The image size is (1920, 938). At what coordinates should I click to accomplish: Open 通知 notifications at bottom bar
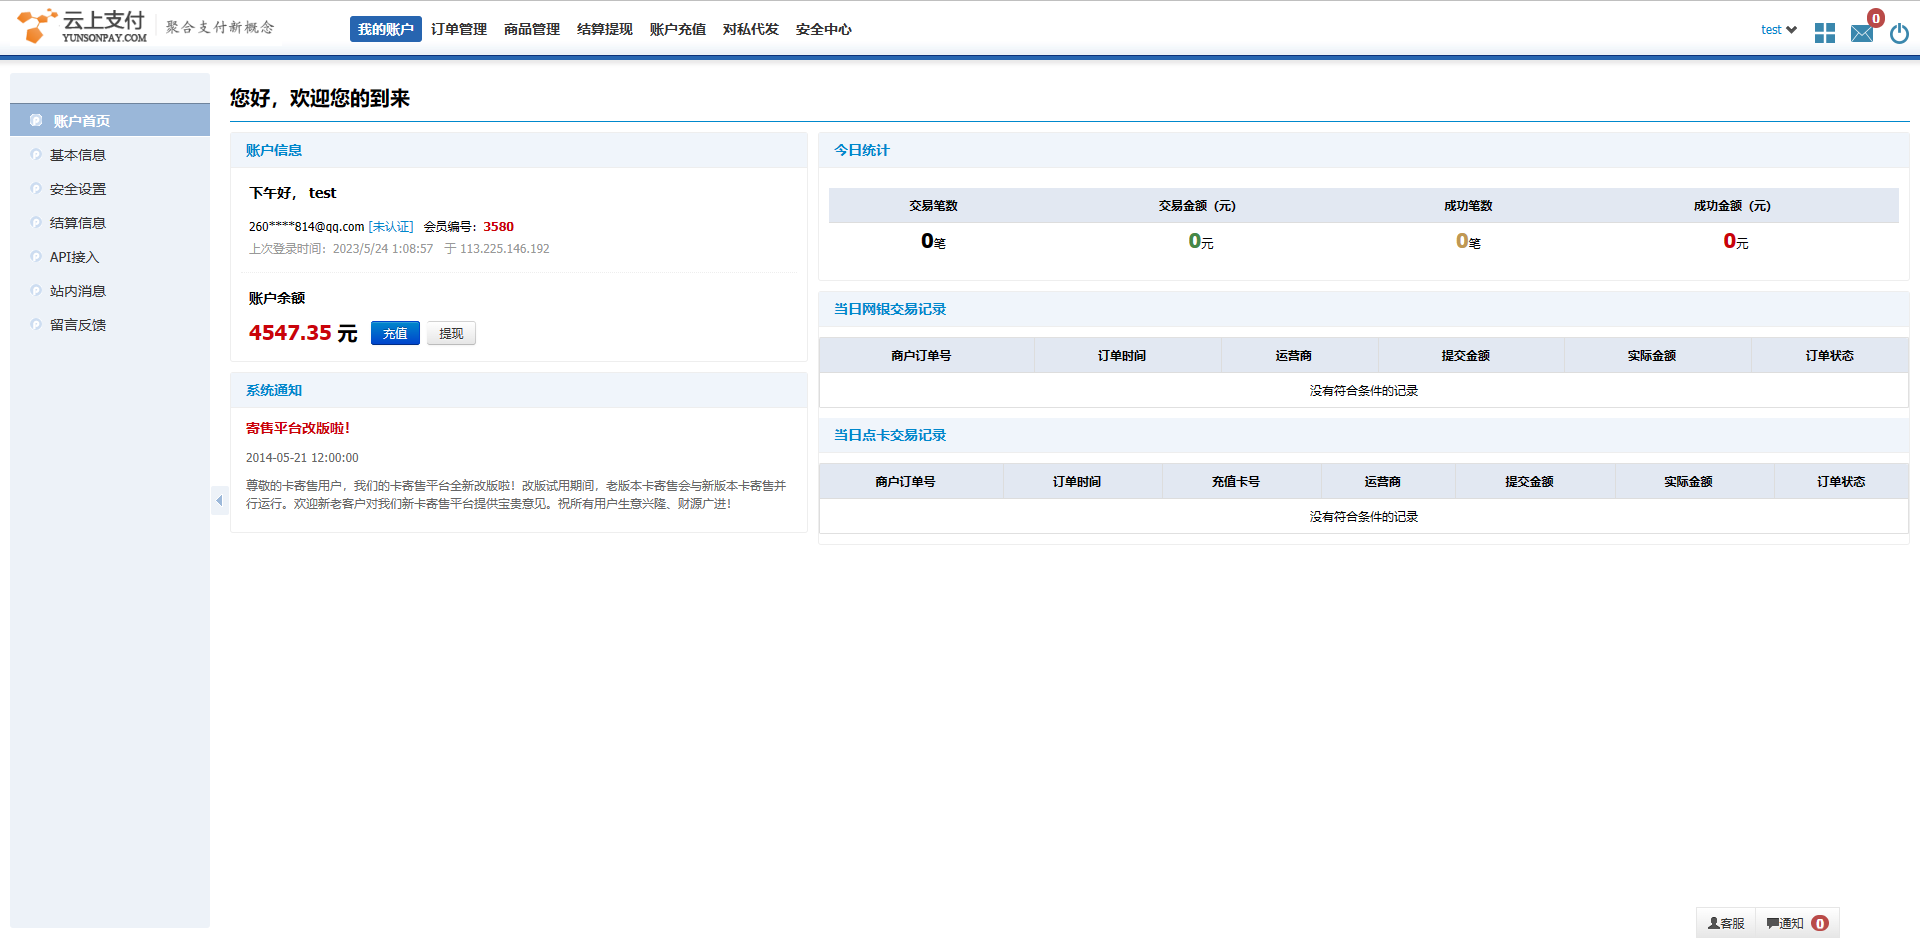(x=1785, y=923)
